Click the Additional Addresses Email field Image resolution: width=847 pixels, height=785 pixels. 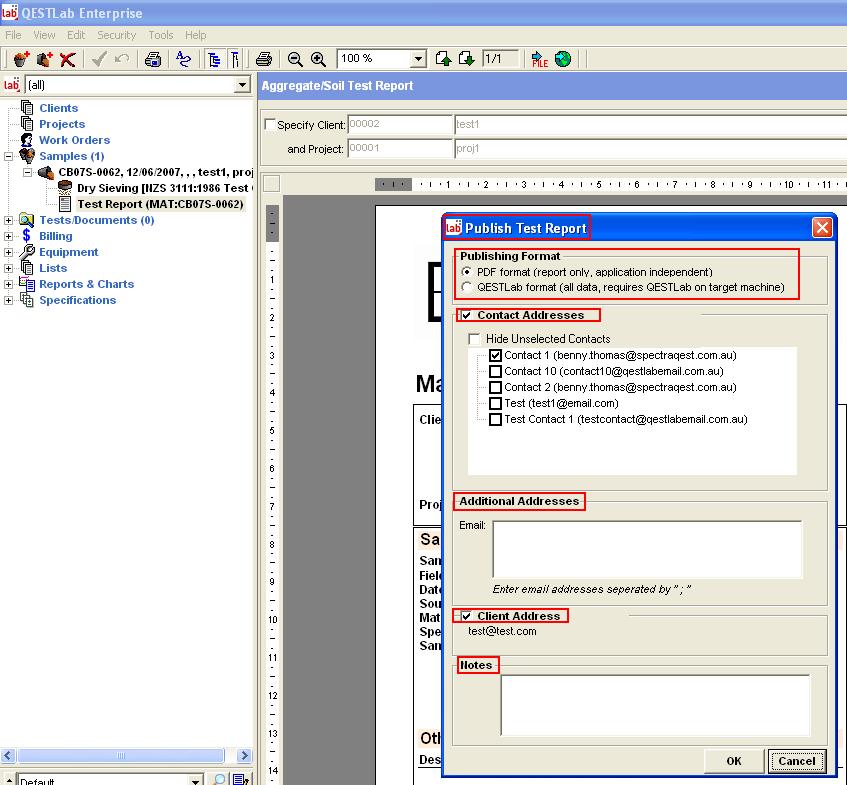click(x=646, y=549)
